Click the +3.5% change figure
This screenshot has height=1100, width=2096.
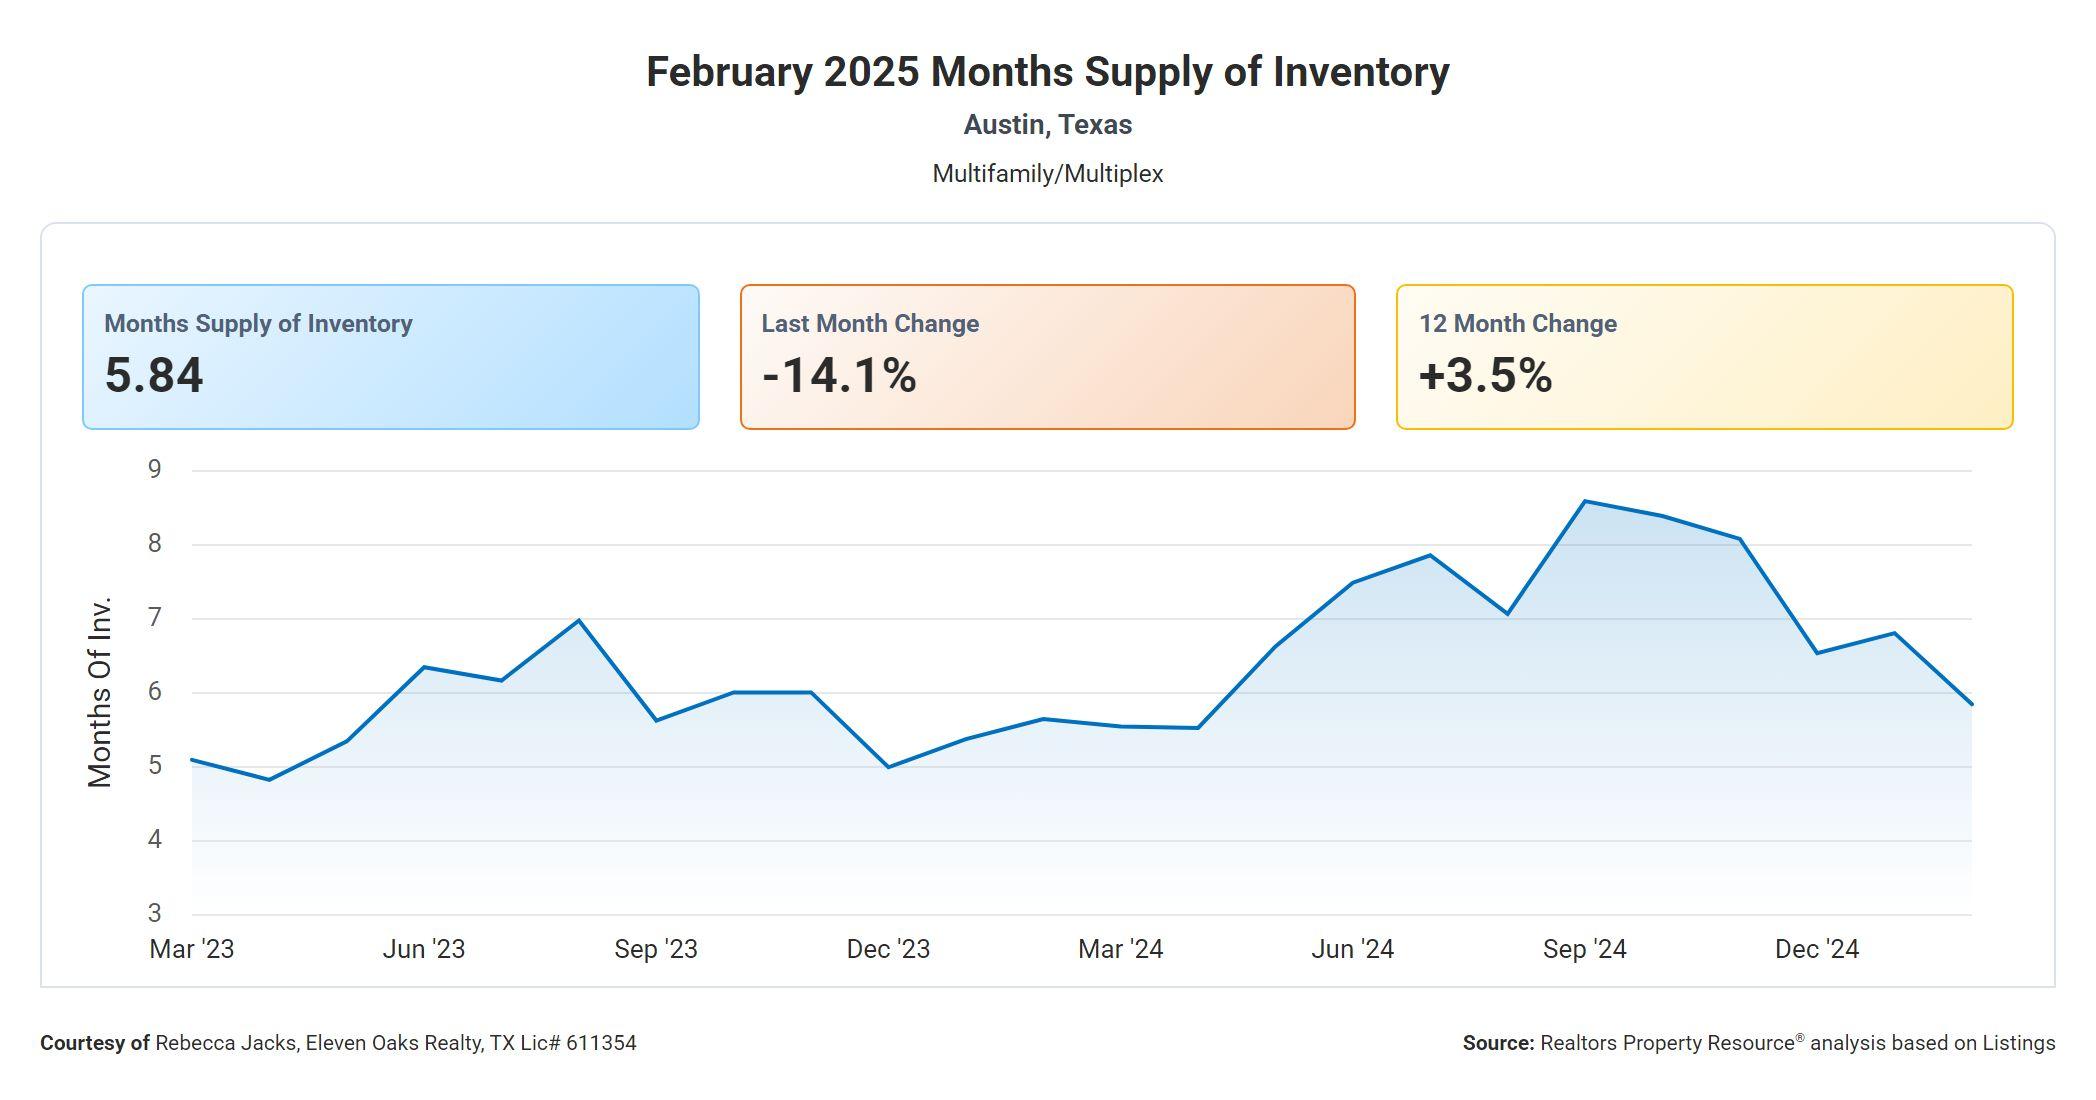tap(1485, 376)
